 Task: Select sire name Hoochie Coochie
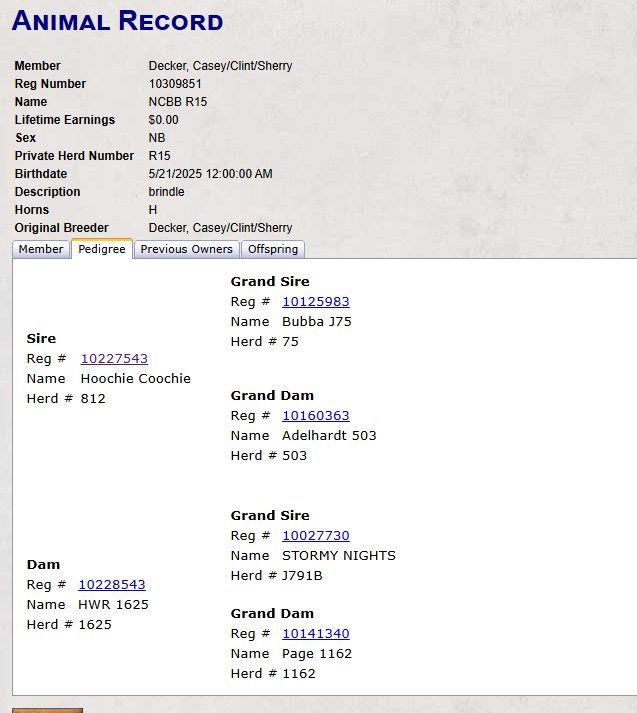tap(135, 378)
